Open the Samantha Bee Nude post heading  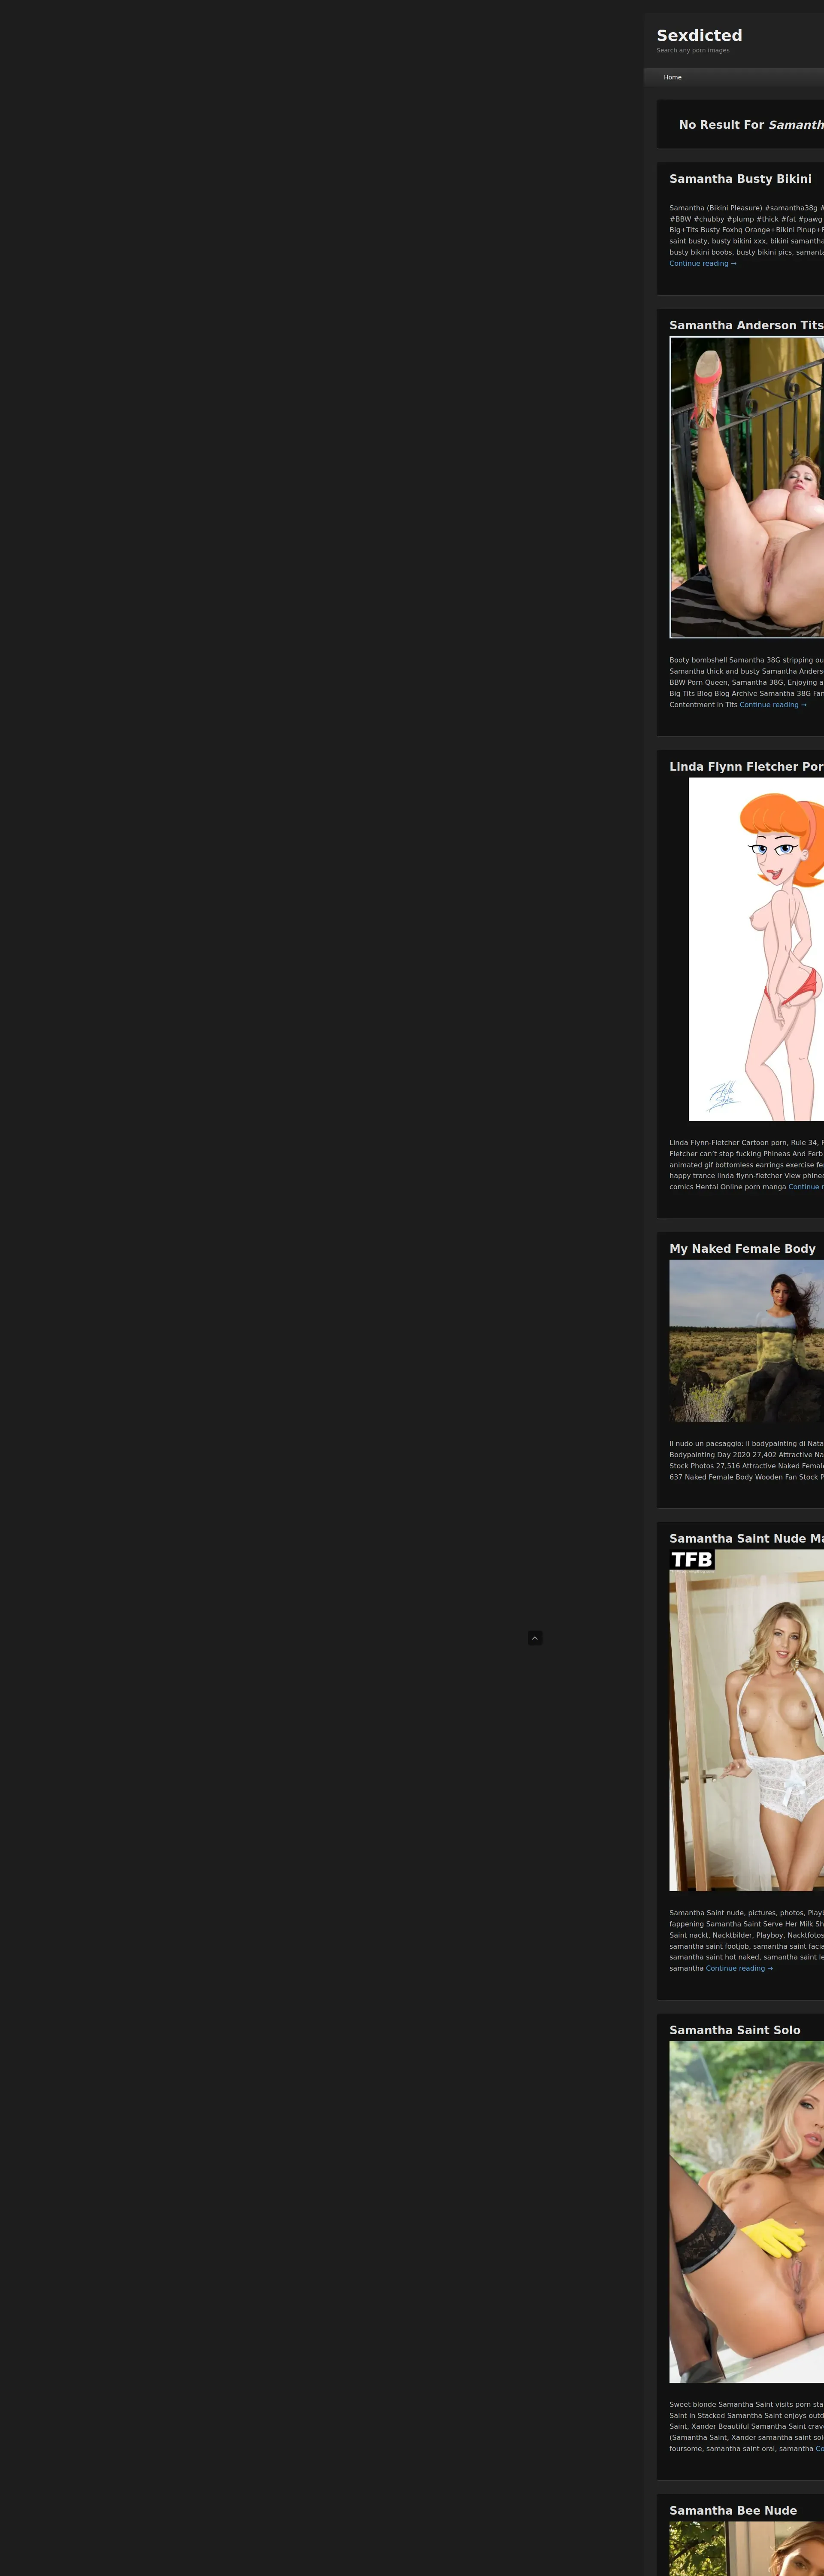pyautogui.click(x=733, y=2510)
